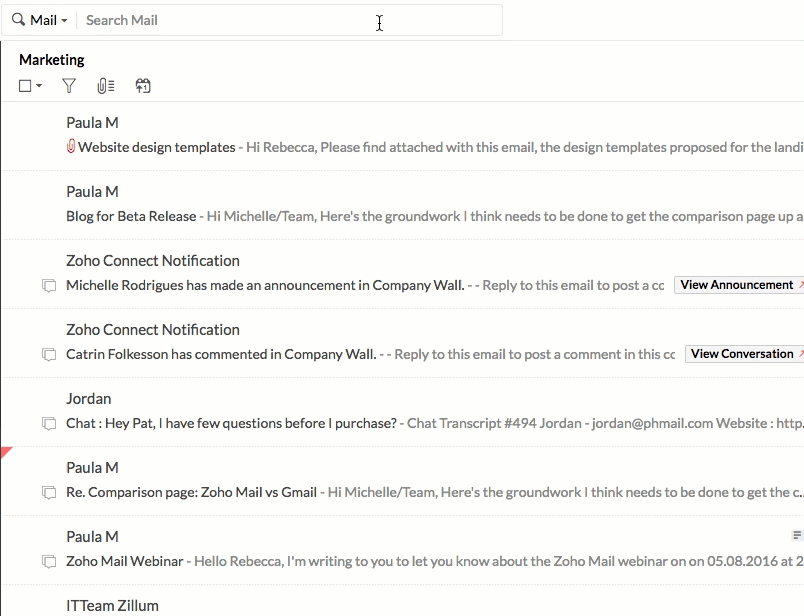
Task: Click the thread icon on Catrin Folkesson notification
Action: pyautogui.click(x=49, y=355)
